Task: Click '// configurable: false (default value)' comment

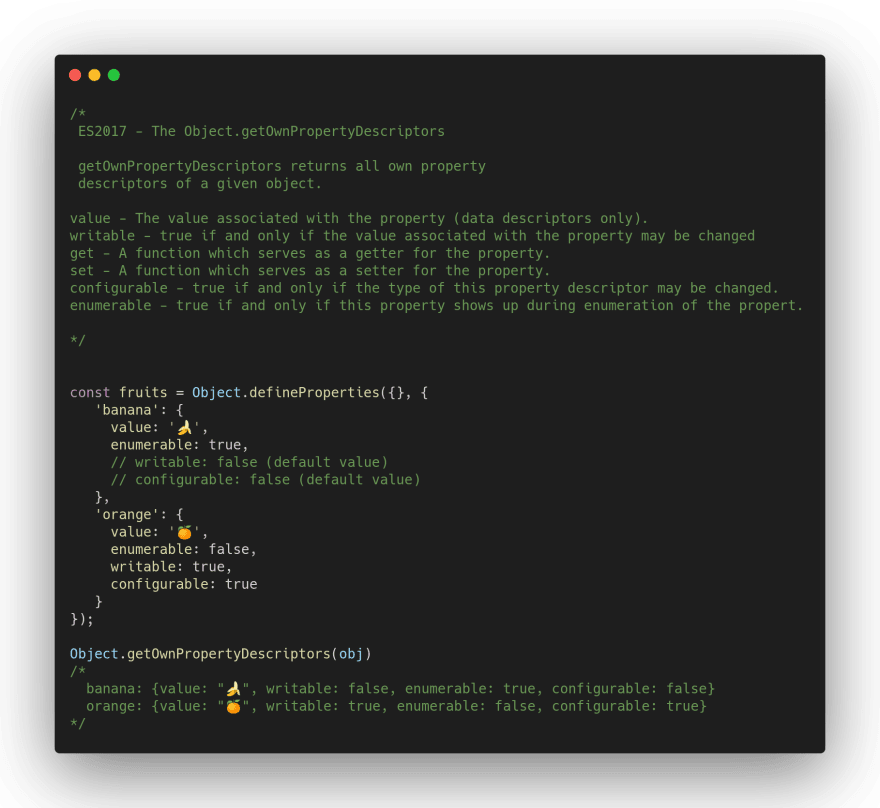Action: point(265,480)
